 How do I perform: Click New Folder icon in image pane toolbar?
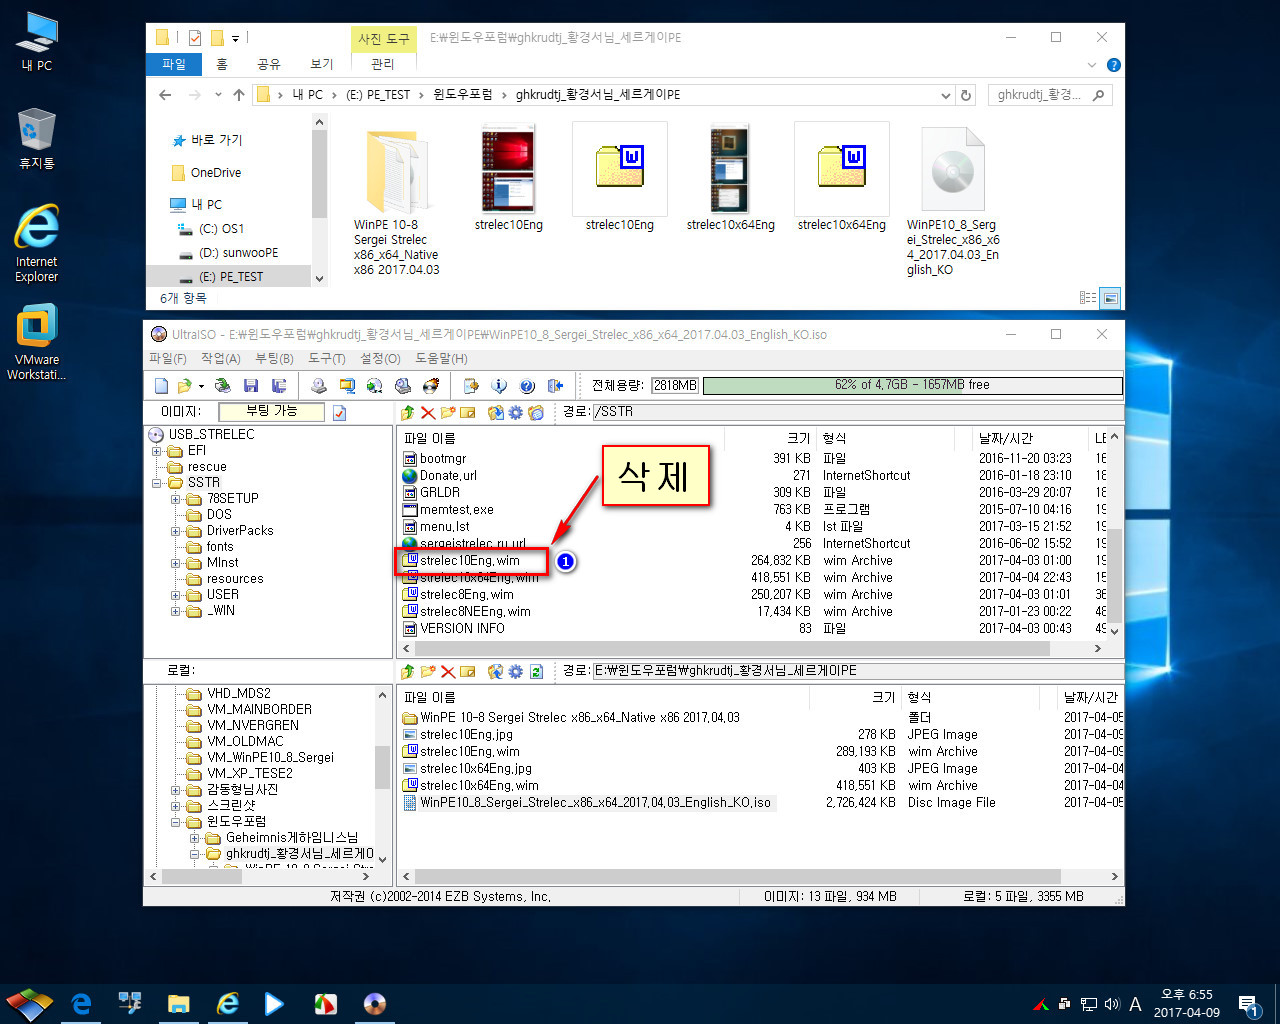pos(448,412)
